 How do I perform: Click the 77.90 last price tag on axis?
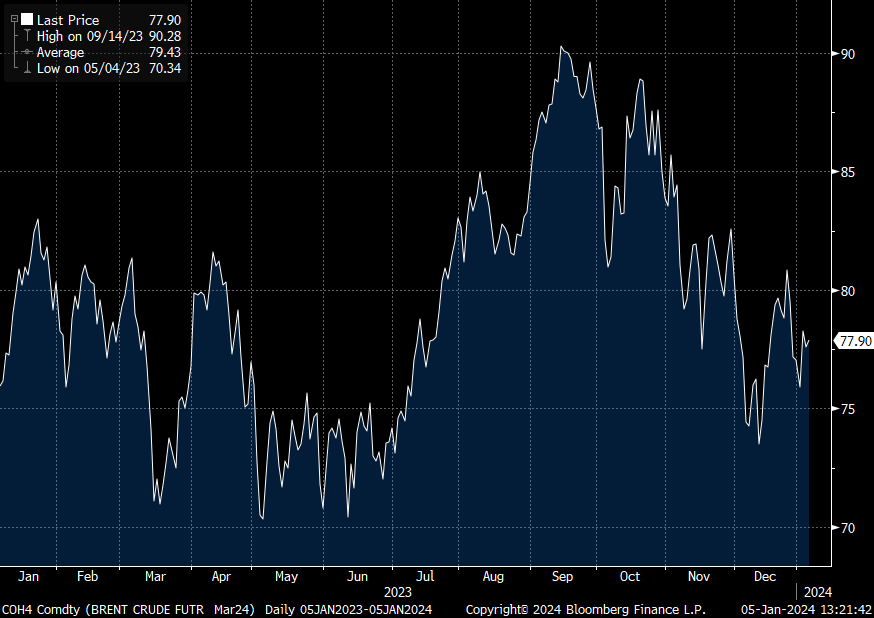point(856,341)
